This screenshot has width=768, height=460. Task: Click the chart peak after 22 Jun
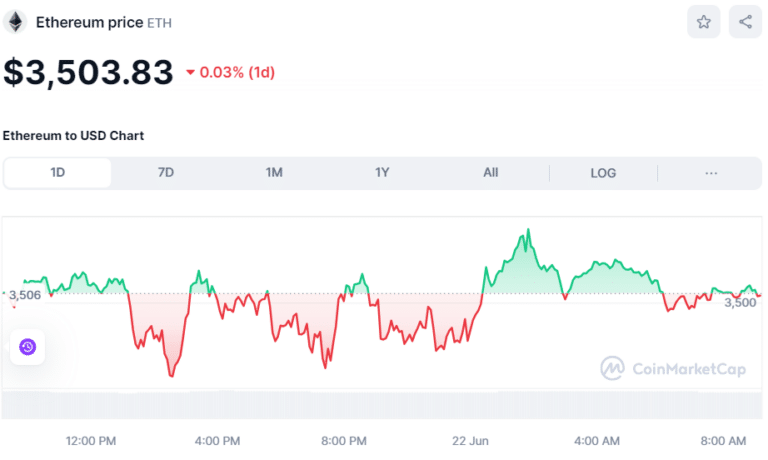tap(528, 229)
